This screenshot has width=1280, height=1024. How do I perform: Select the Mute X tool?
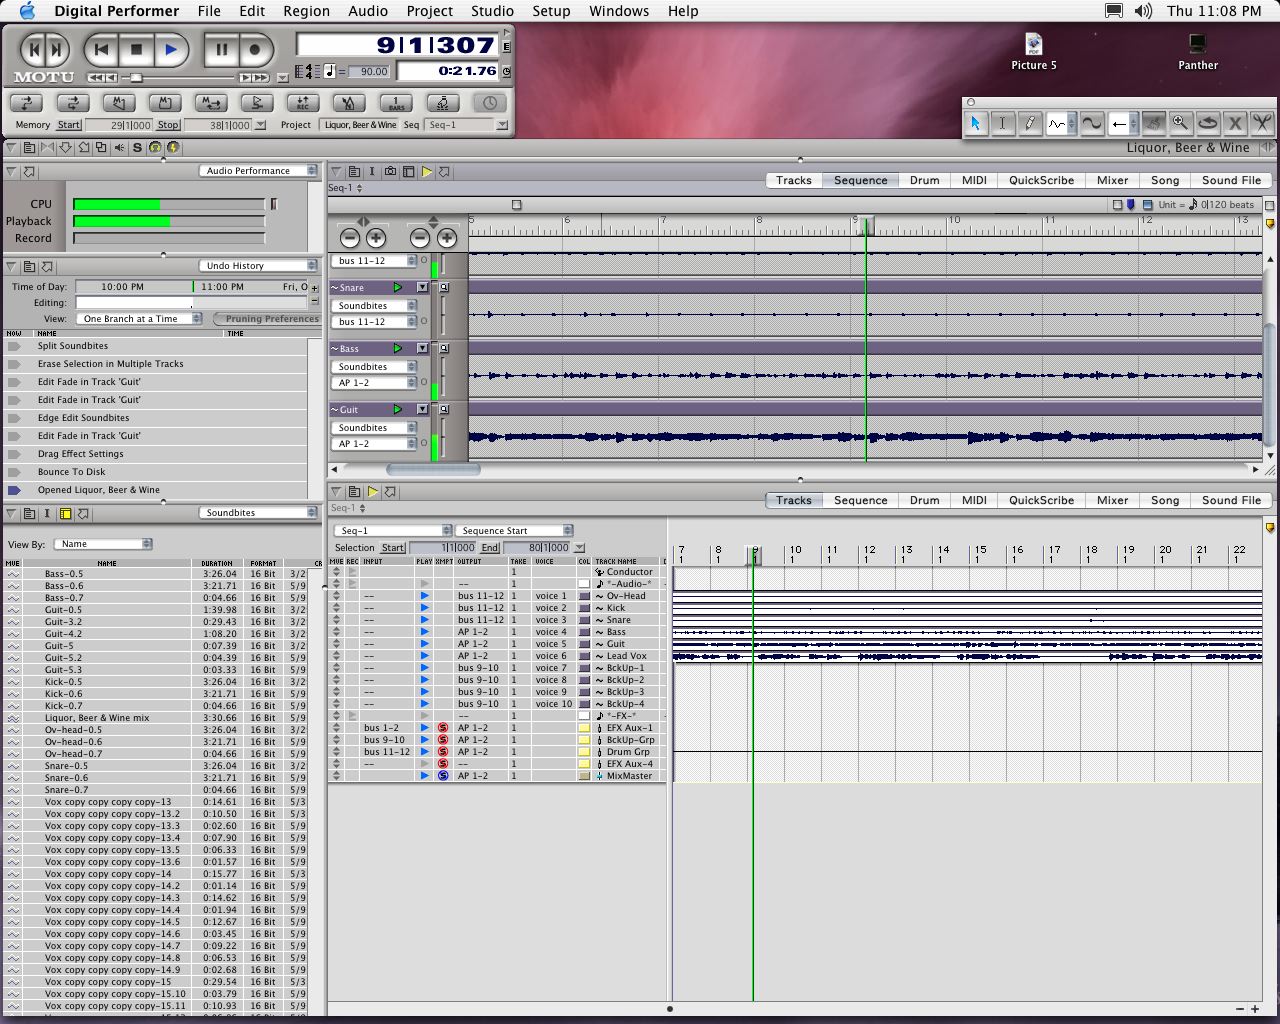click(x=1235, y=123)
